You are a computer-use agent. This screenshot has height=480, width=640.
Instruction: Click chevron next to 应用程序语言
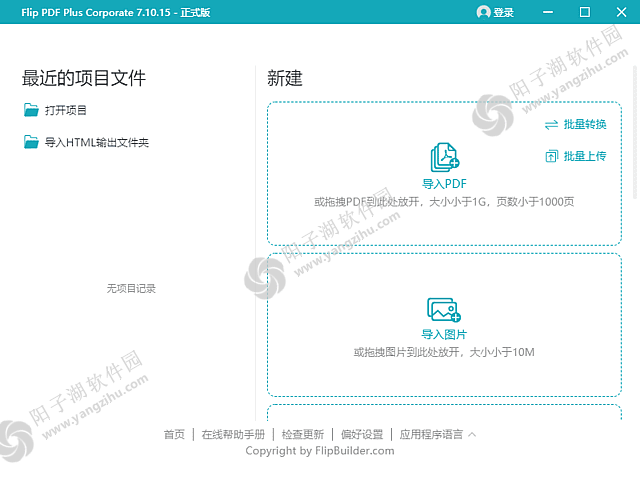pos(472,434)
